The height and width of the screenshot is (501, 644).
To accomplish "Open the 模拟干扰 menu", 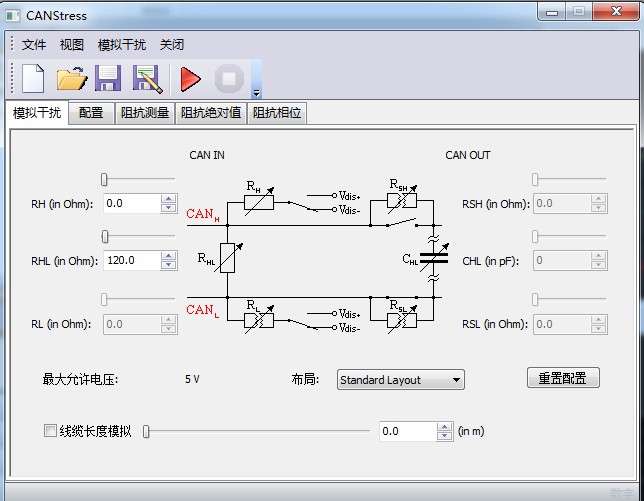I will coord(121,45).
